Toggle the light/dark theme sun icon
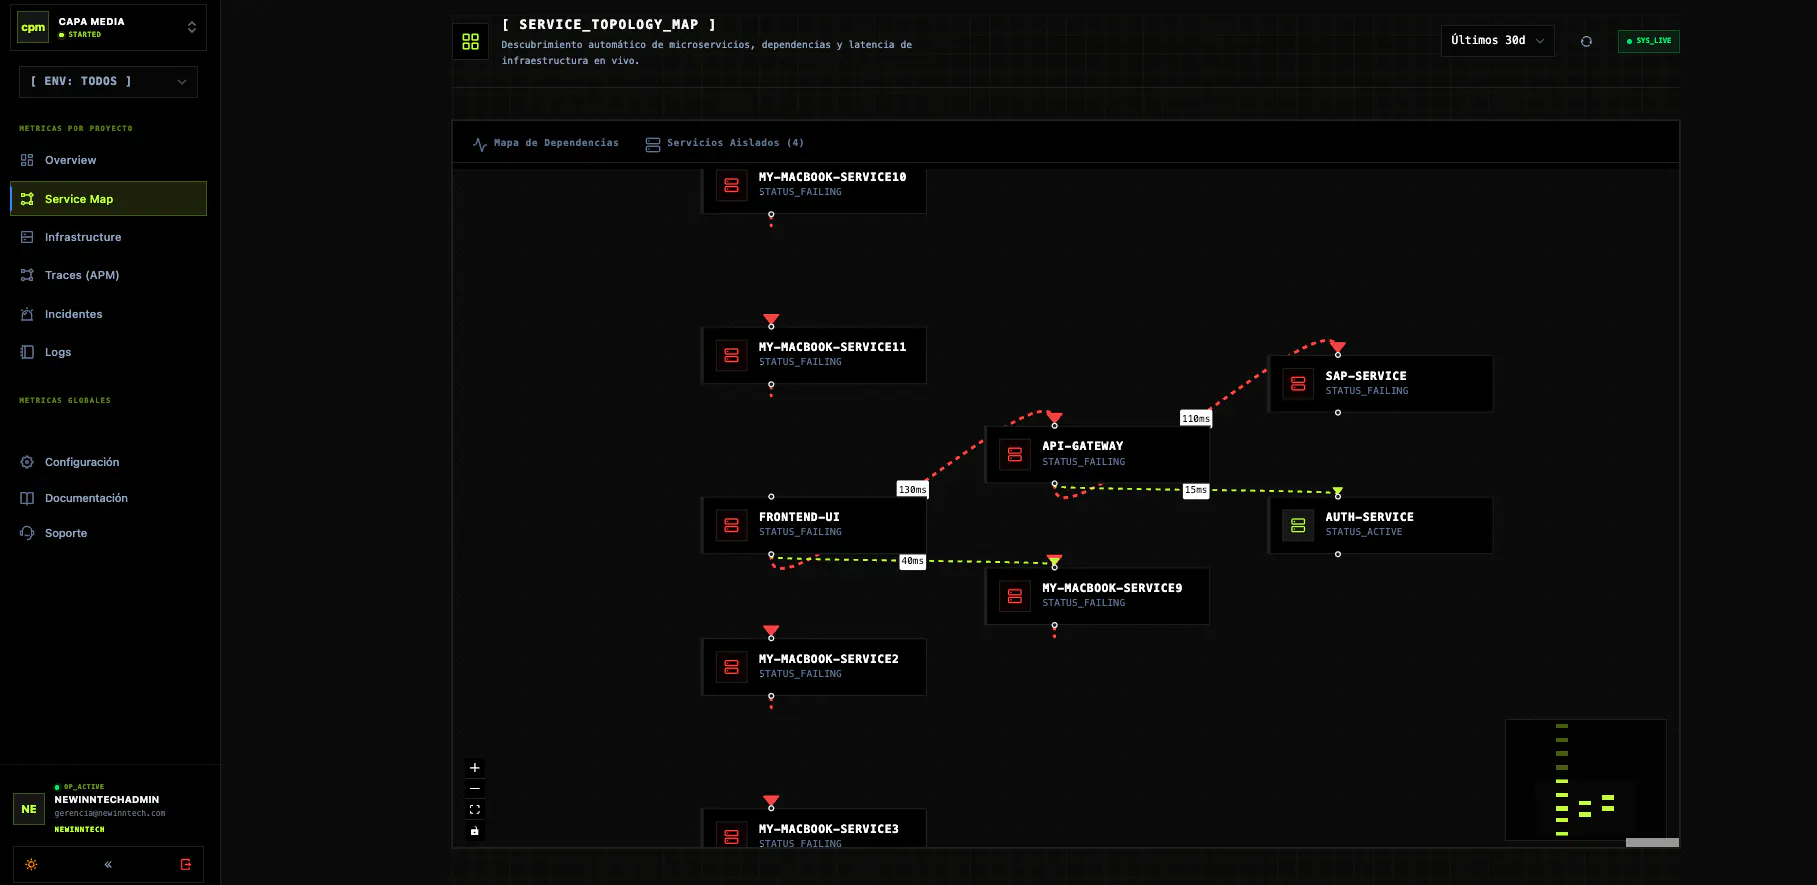The height and width of the screenshot is (885, 1817). 32,864
